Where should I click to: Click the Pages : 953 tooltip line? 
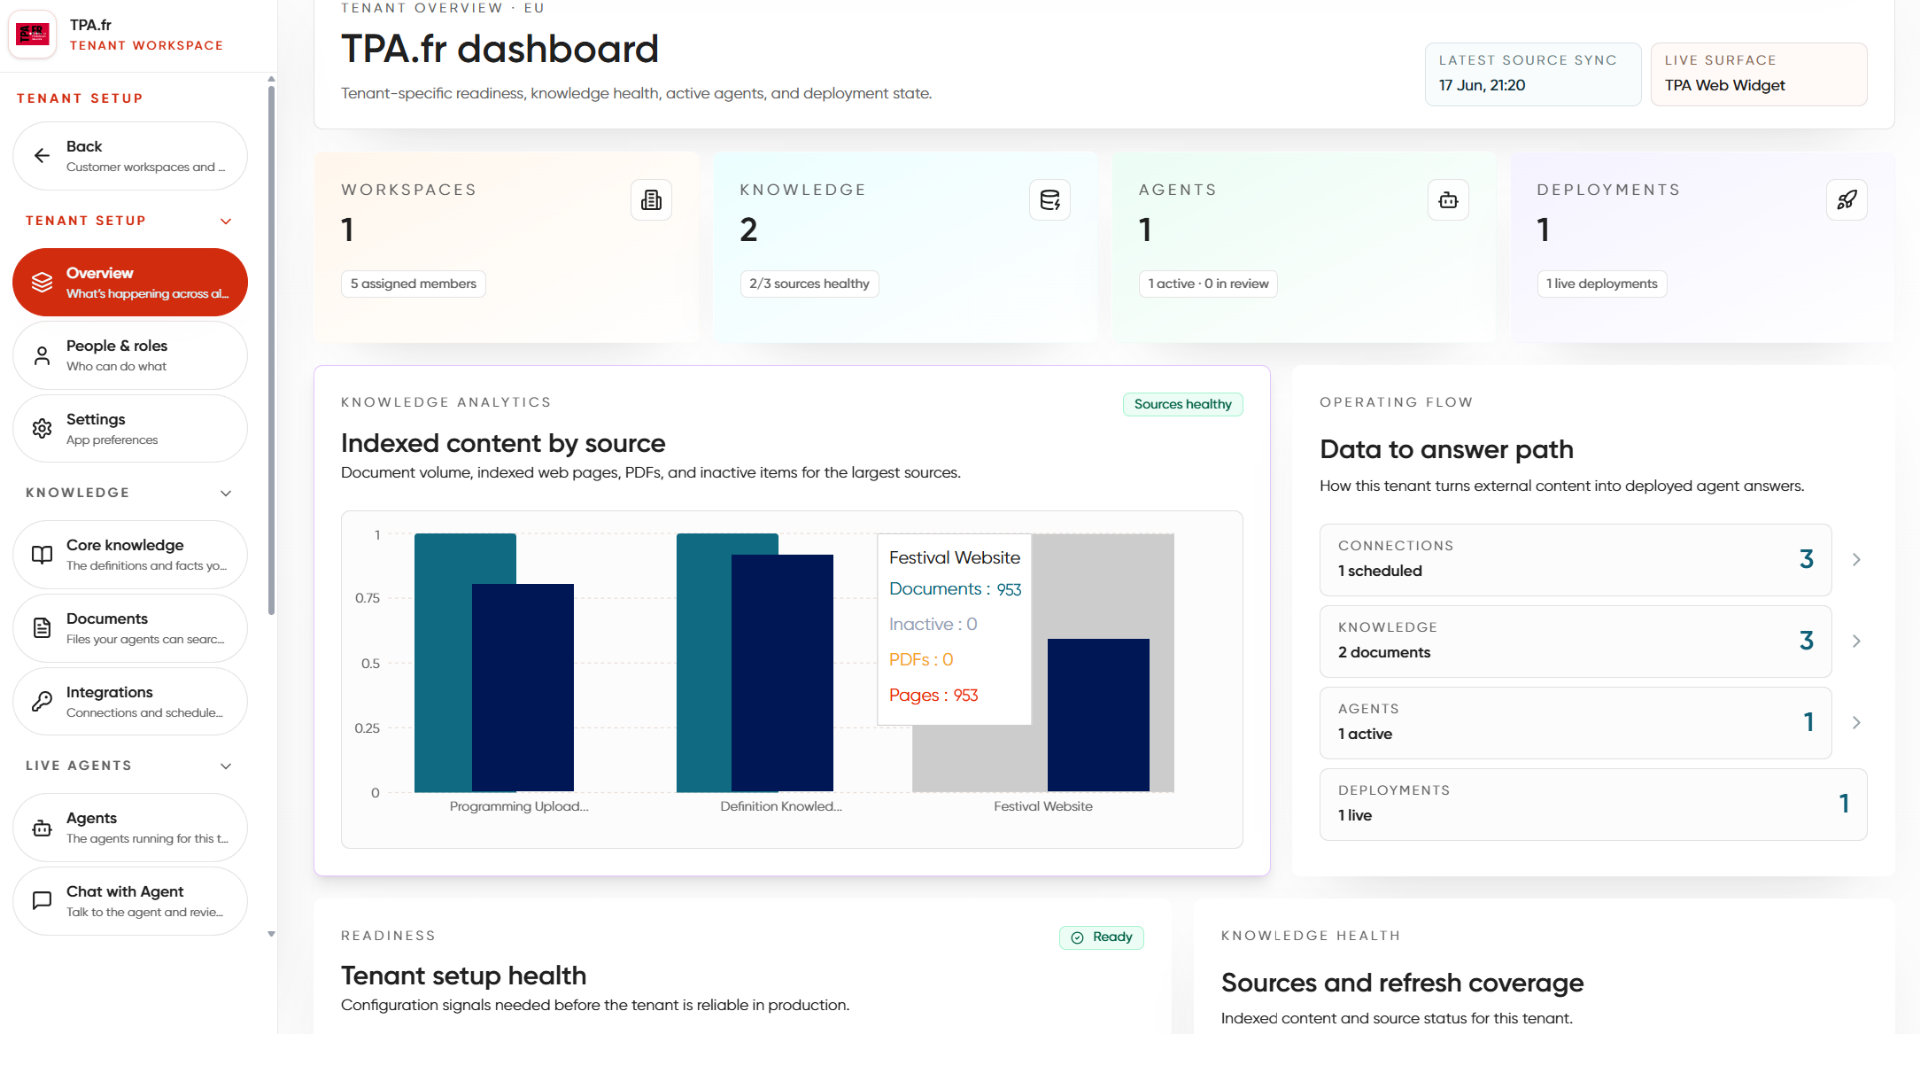tap(933, 695)
